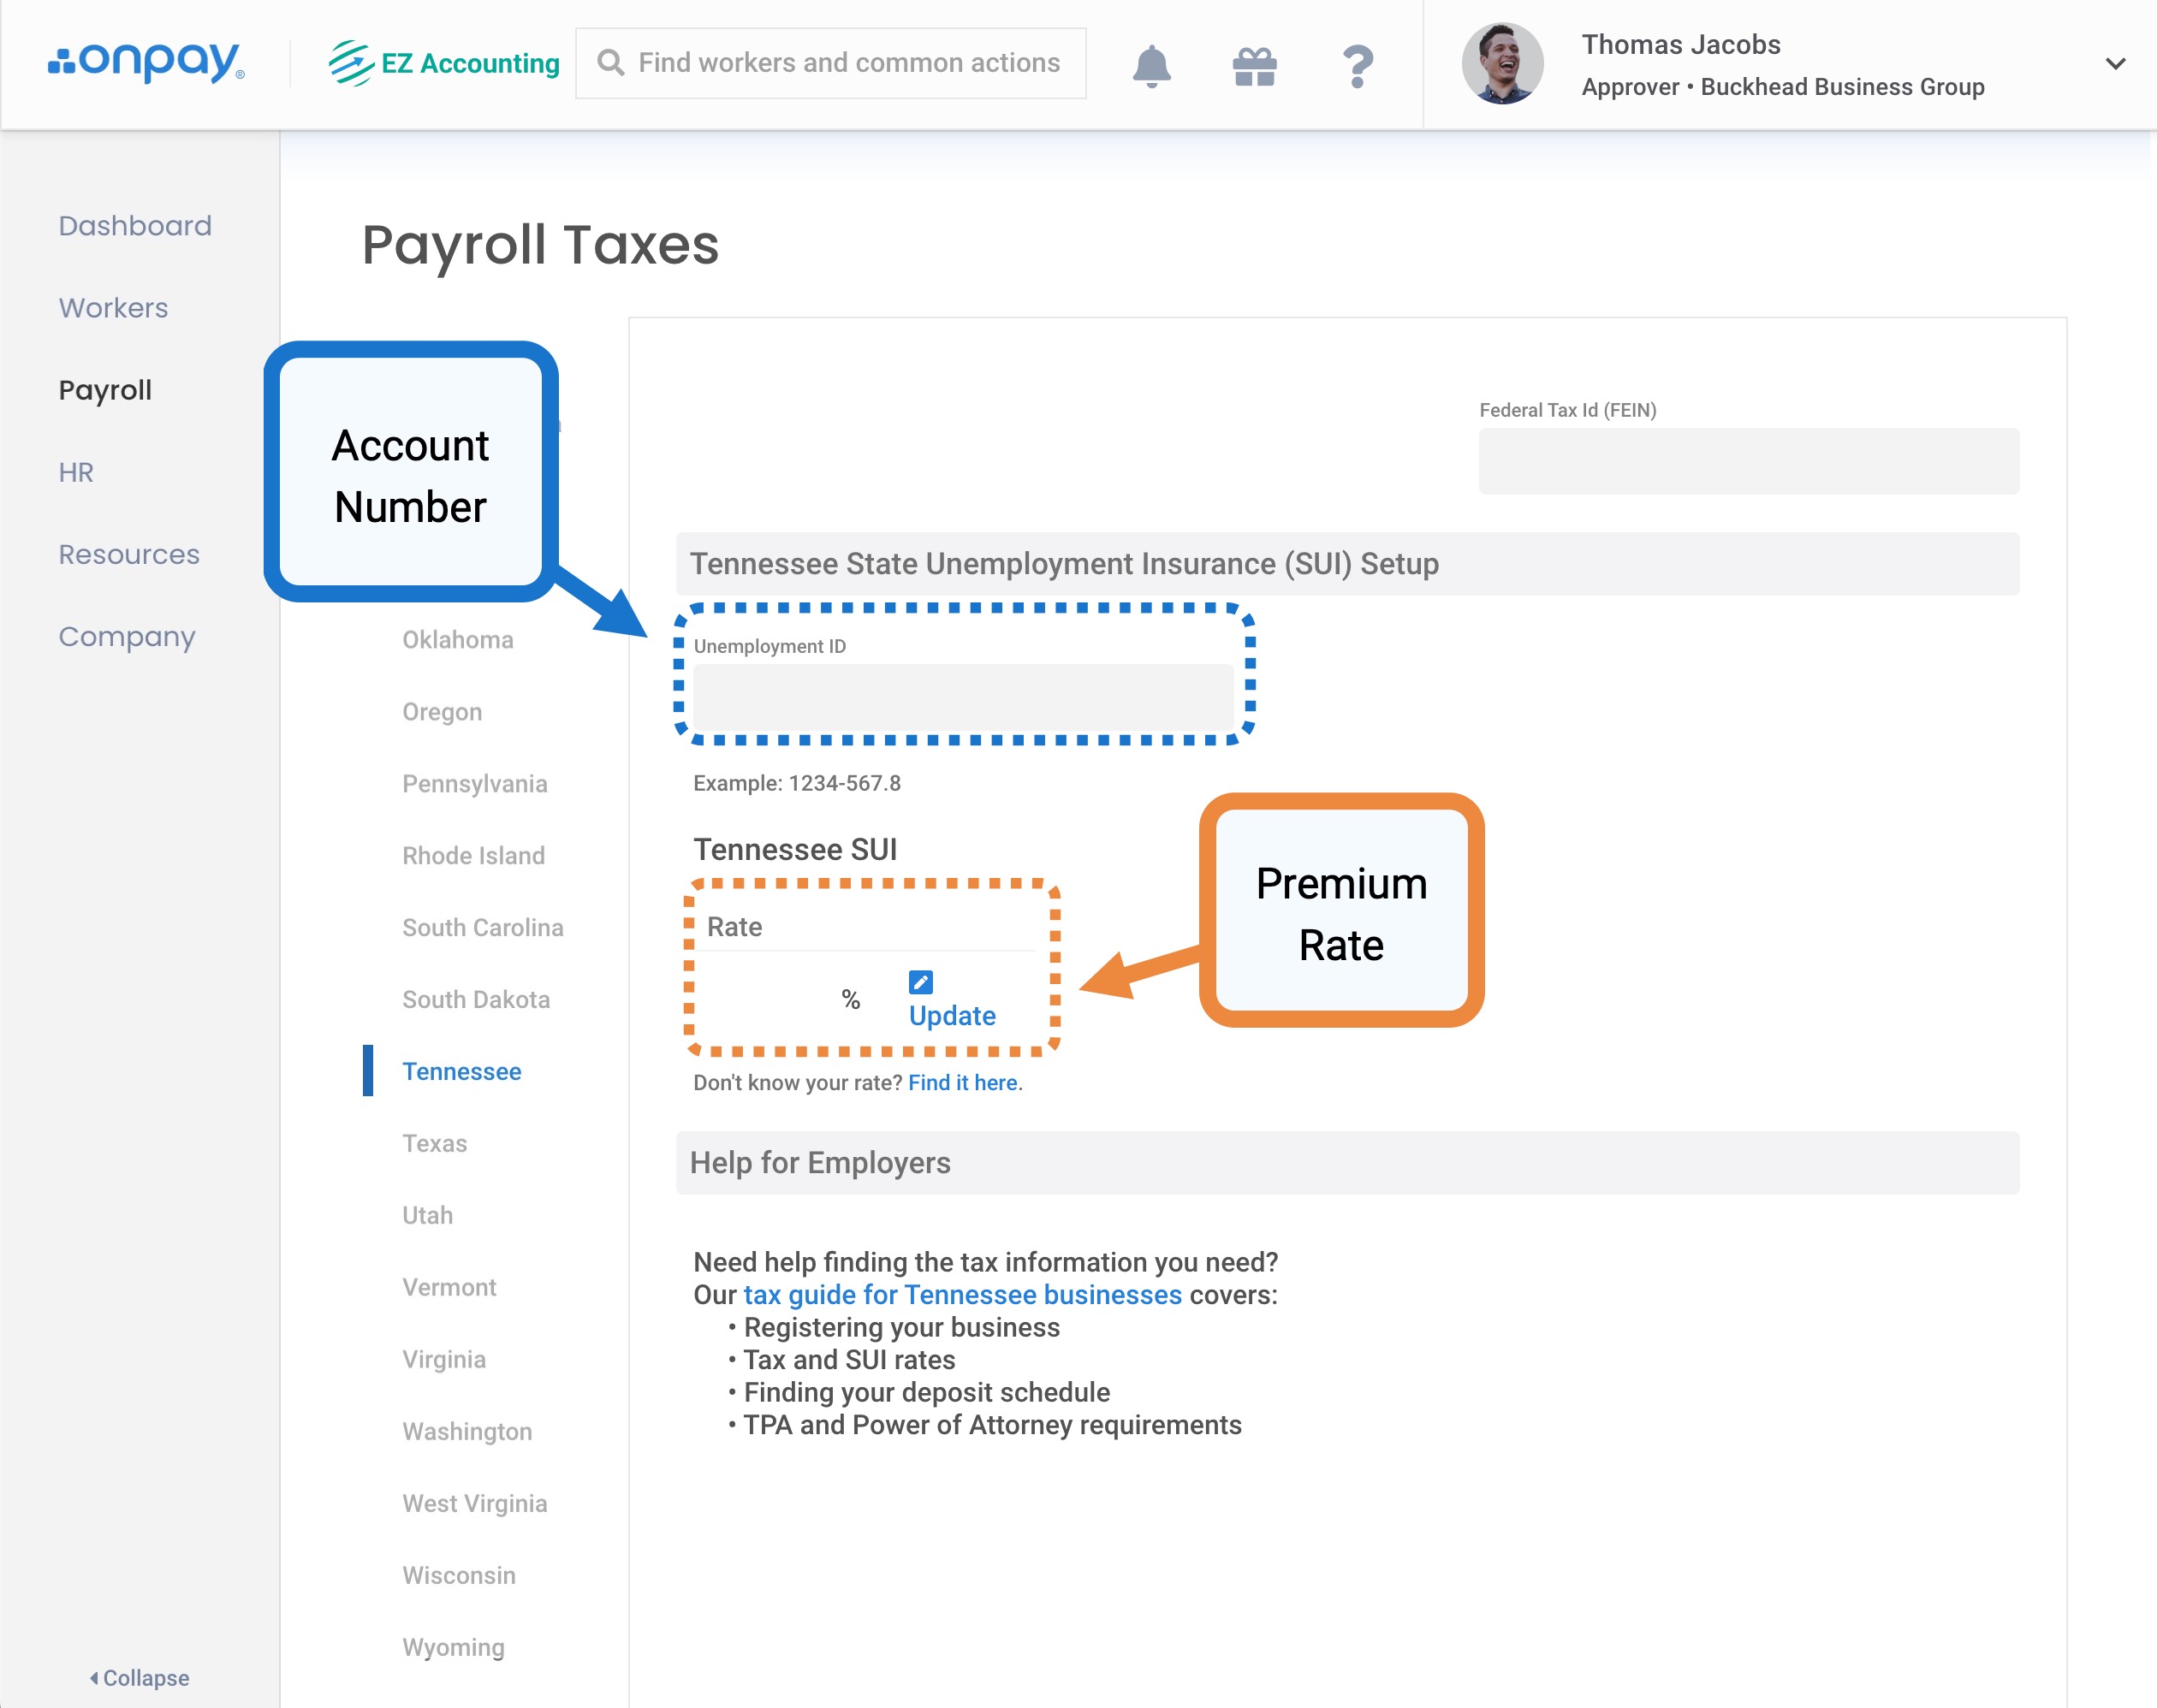Open the Find it here link
Viewport: 2157px width, 1708px height.
point(964,1082)
